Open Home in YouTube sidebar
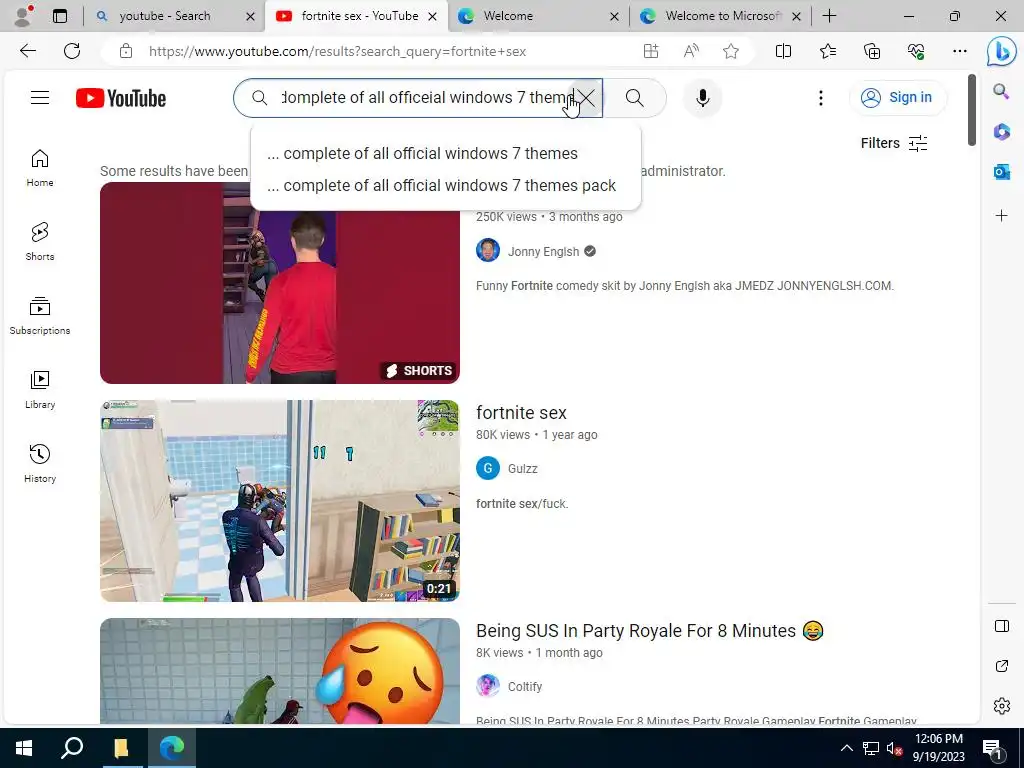This screenshot has height=768, width=1024. click(x=40, y=168)
